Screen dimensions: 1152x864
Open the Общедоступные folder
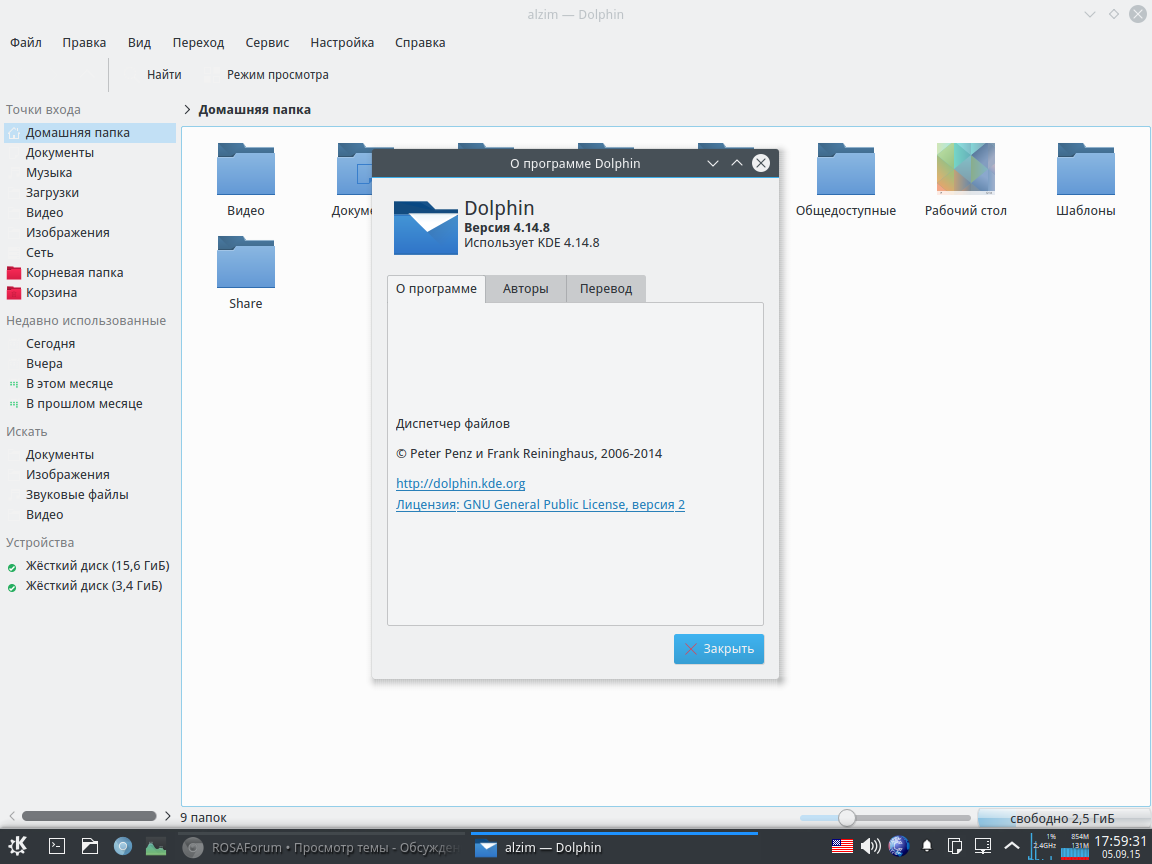846,181
